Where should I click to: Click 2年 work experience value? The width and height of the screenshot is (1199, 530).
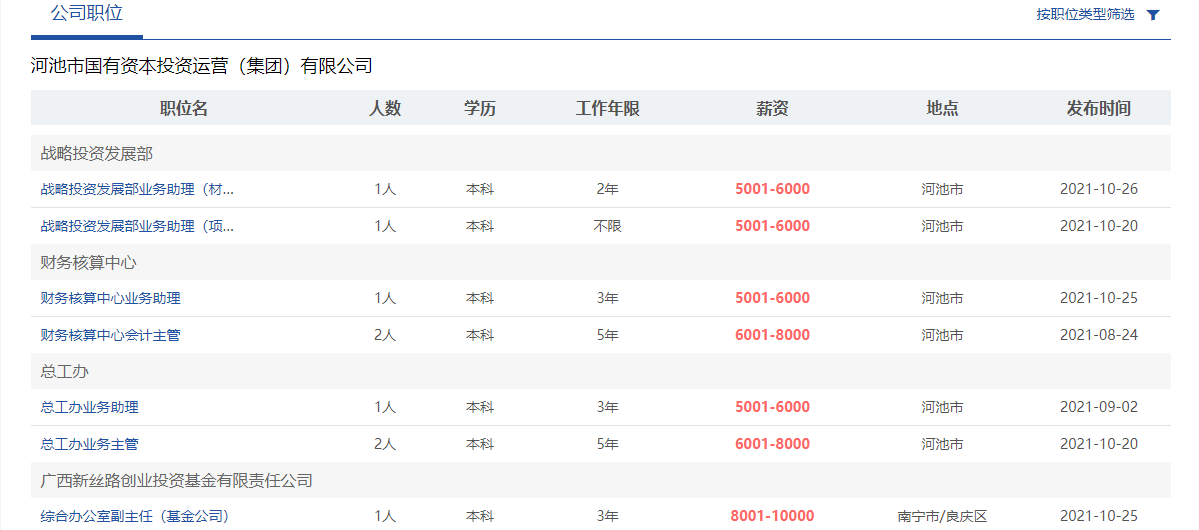tap(607, 189)
